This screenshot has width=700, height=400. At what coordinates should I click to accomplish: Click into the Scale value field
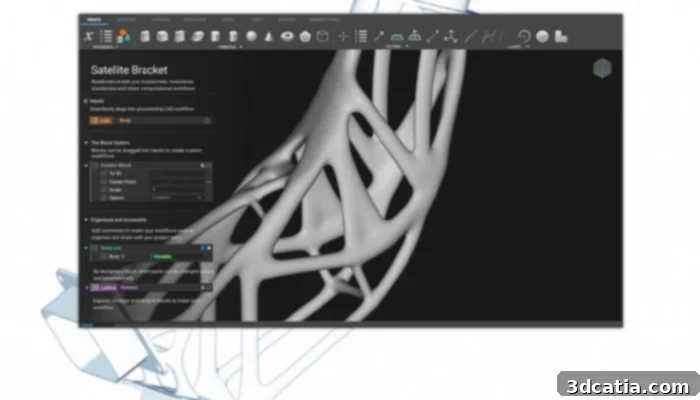[x=177, y=190]
